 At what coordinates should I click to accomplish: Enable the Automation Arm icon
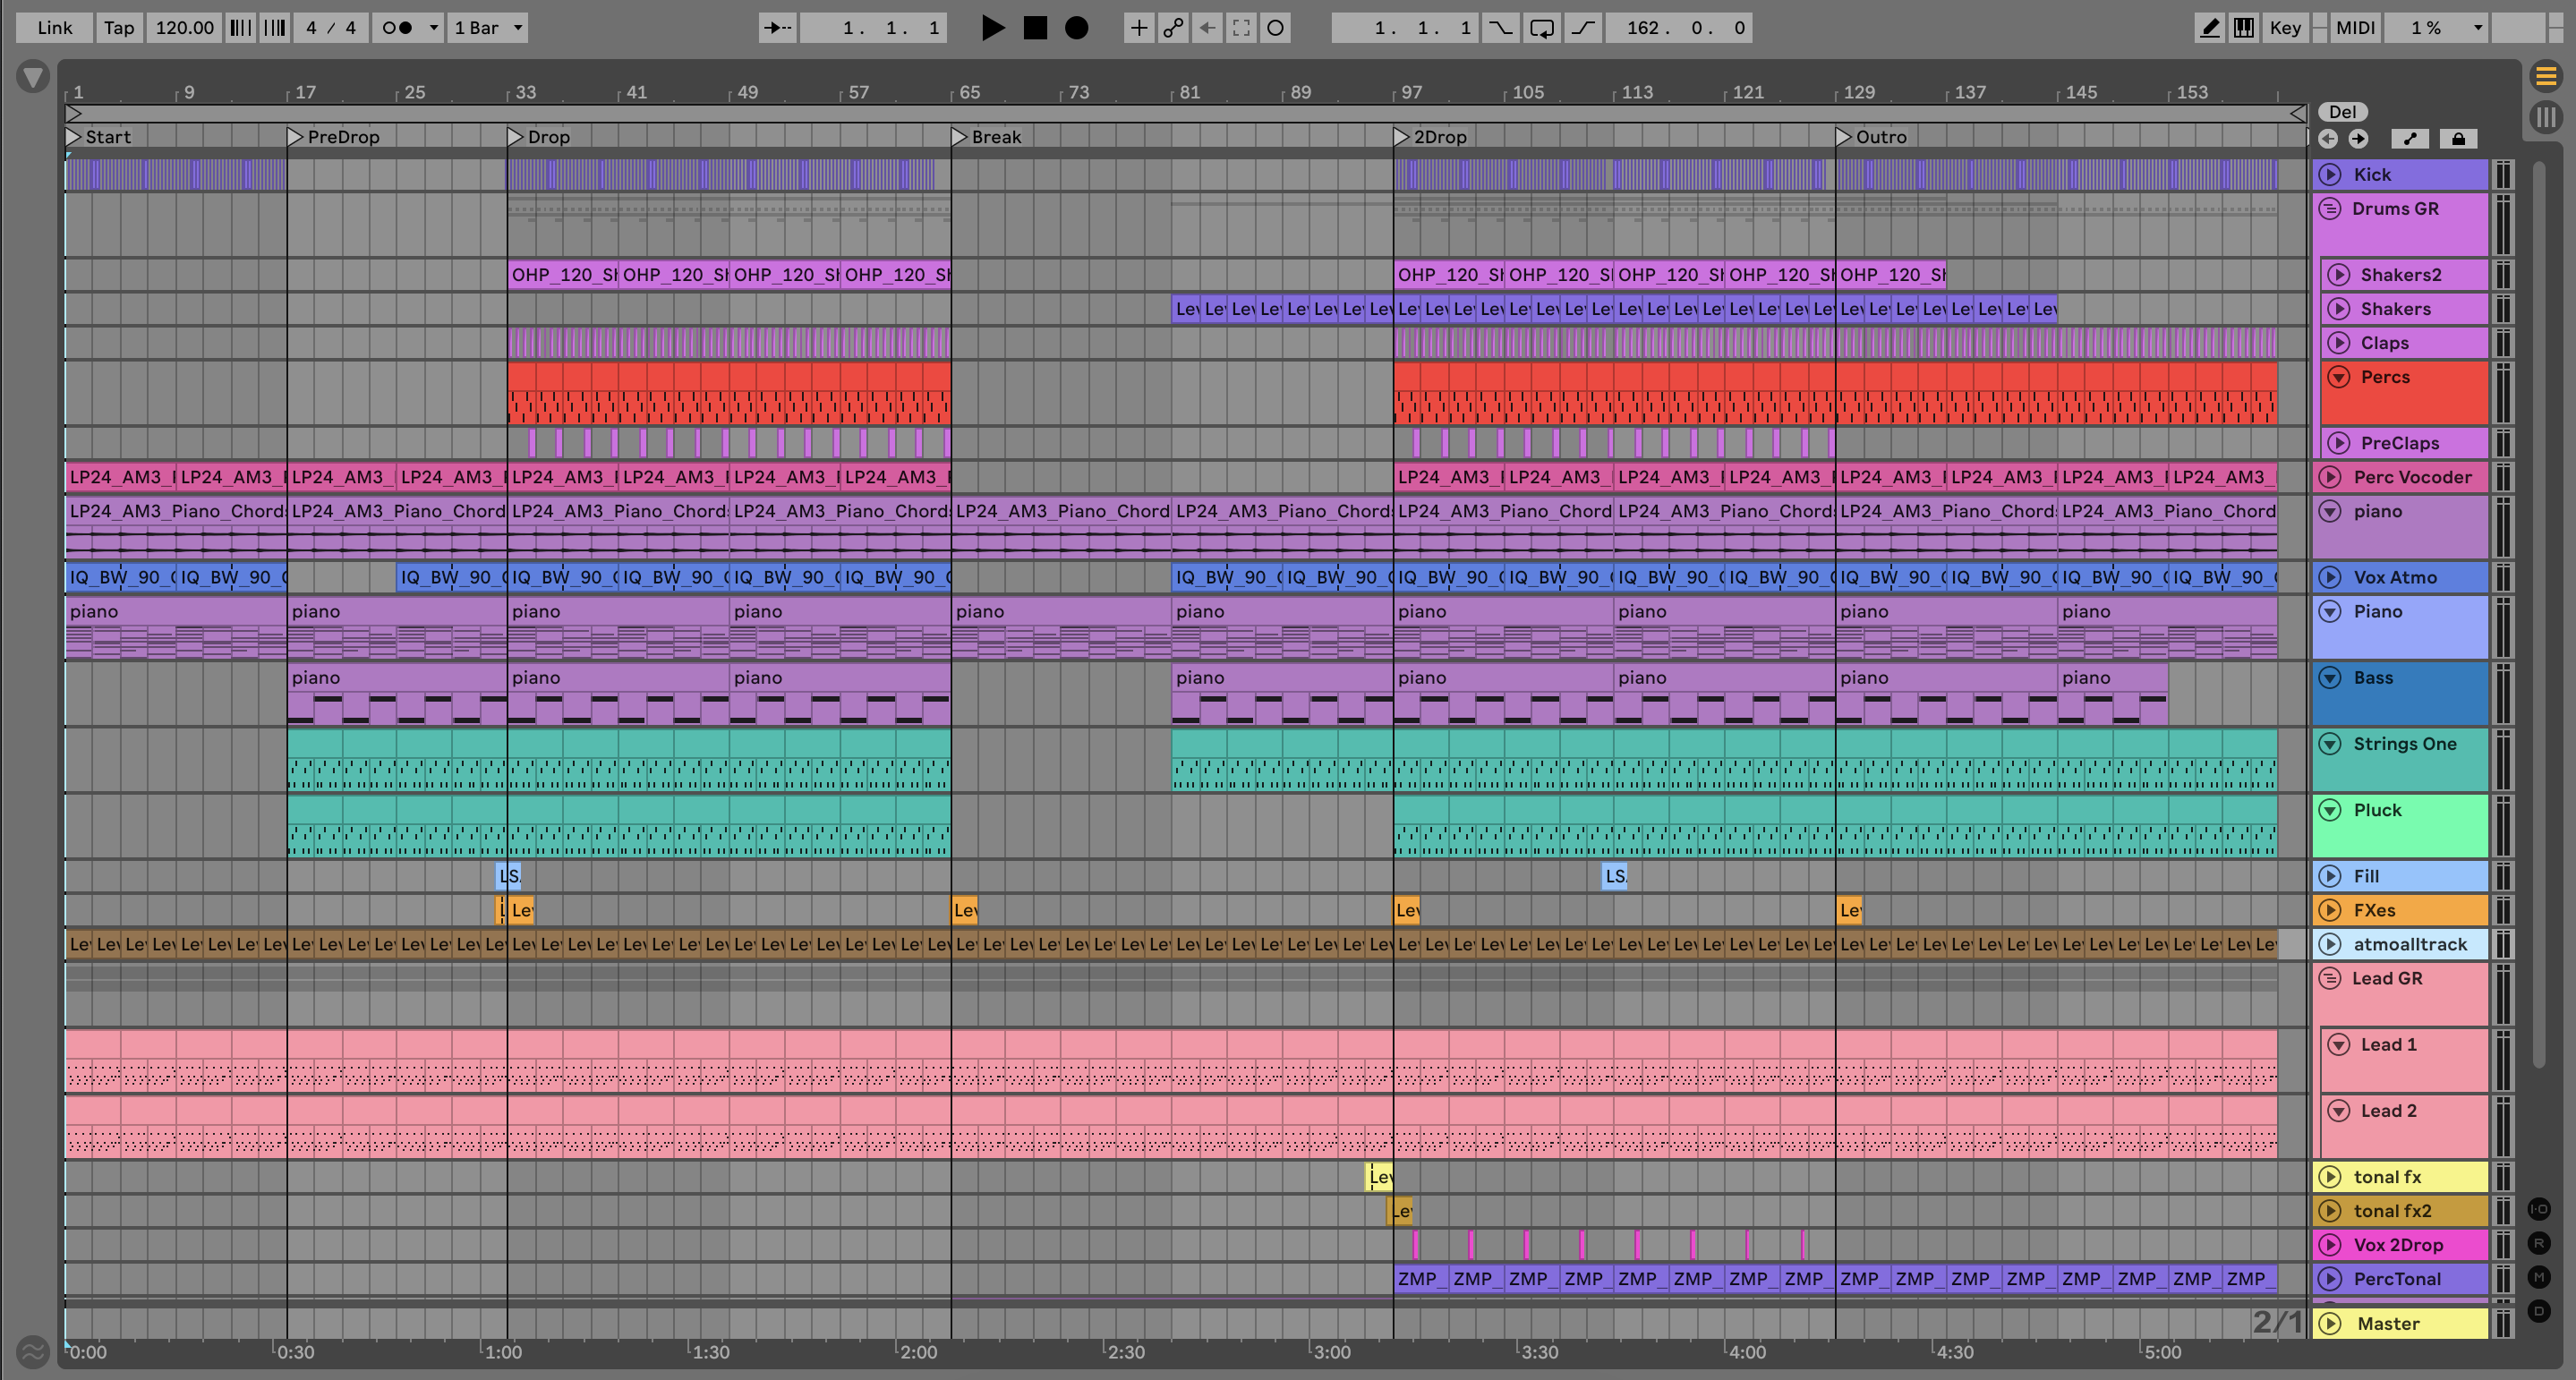[x=1173, y=28]
